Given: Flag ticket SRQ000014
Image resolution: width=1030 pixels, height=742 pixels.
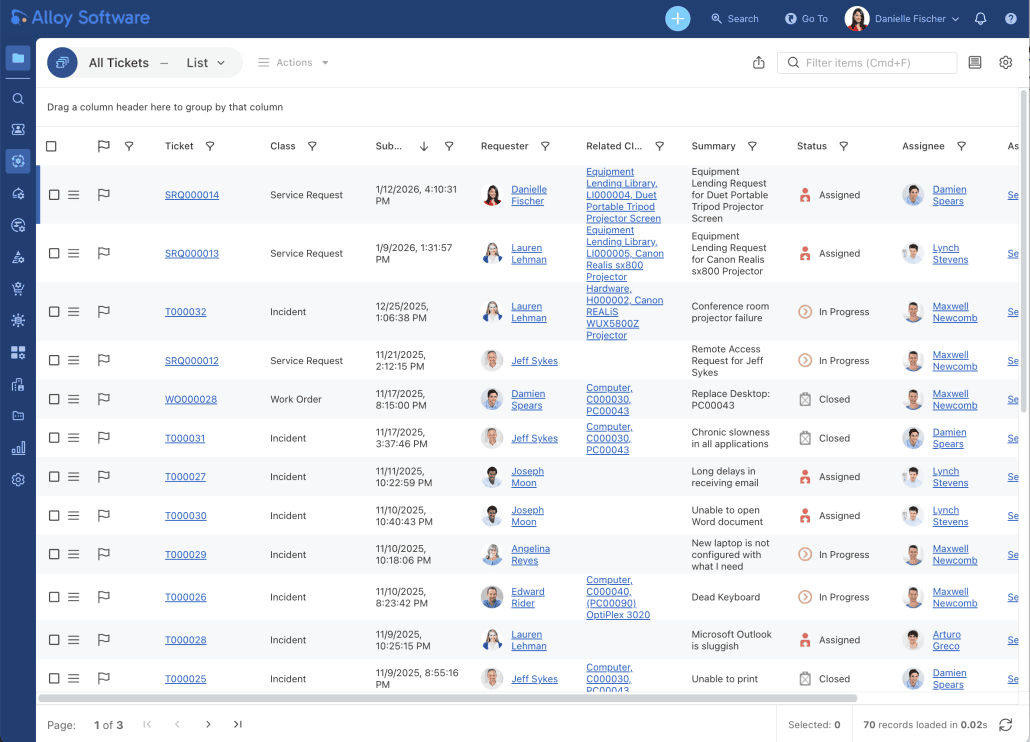Looking at the screenshot, I should pos(103,195).
